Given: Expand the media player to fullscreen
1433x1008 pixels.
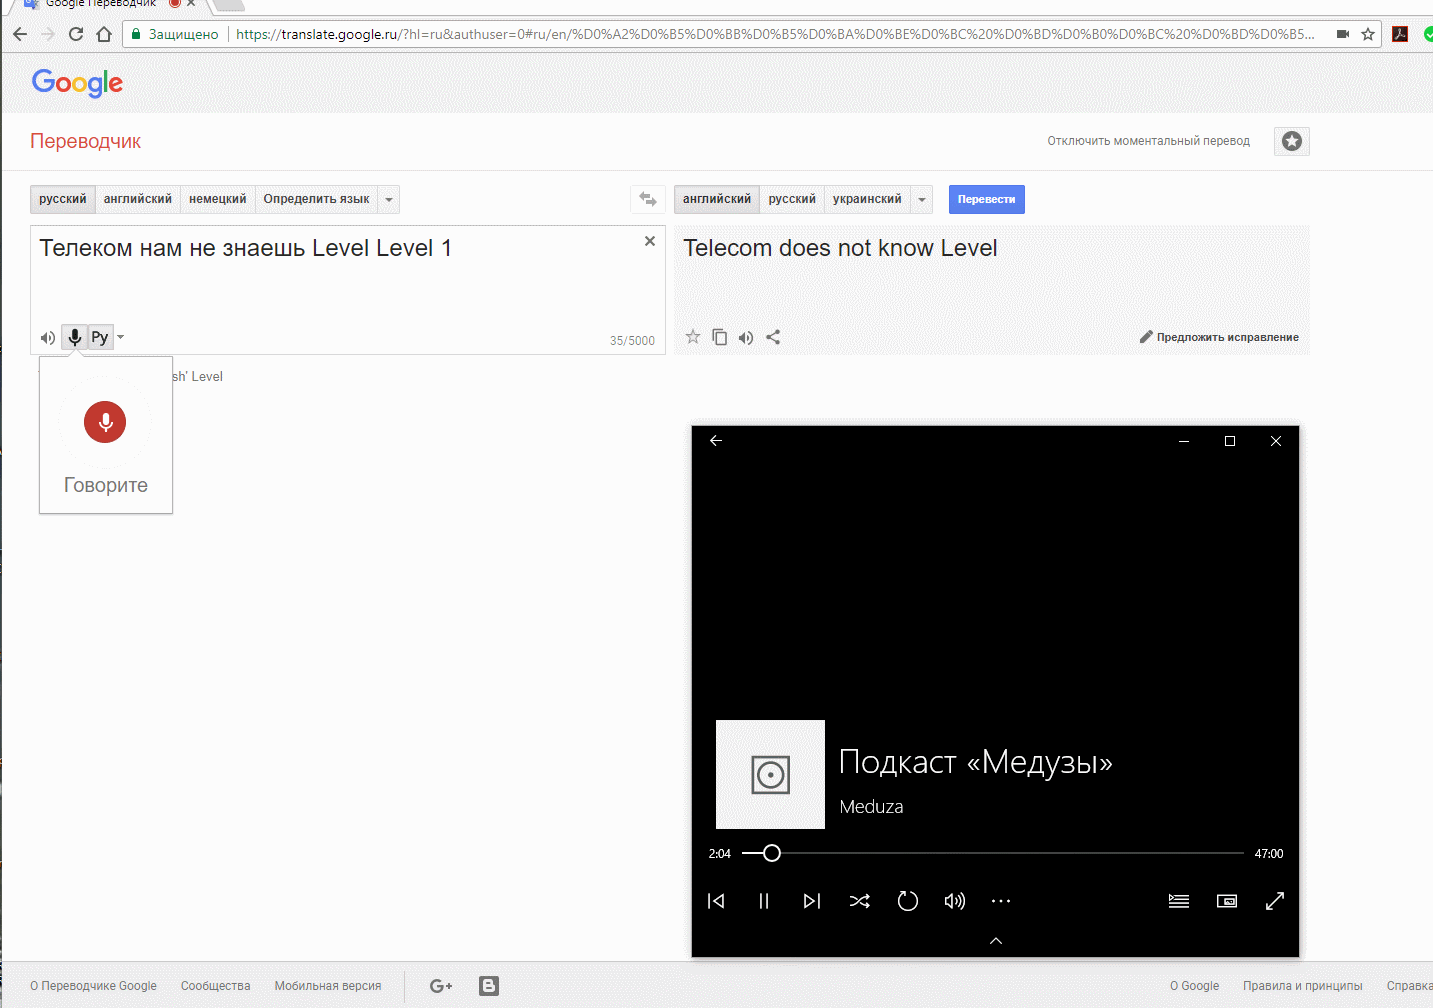Looking at the screenshot, I should coord(1275,901).
